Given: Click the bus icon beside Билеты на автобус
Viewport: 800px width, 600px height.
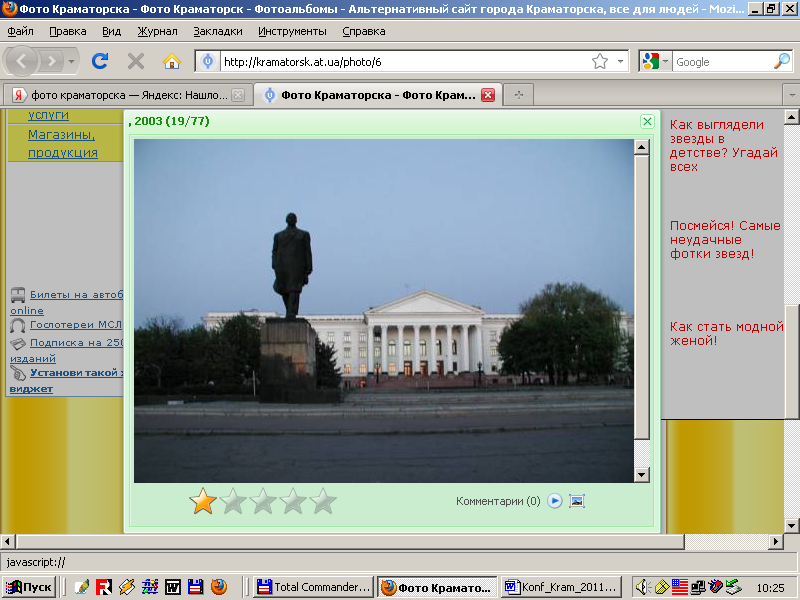Looking at the screenshot, I should pyautogui.click(x=18, y=294).
